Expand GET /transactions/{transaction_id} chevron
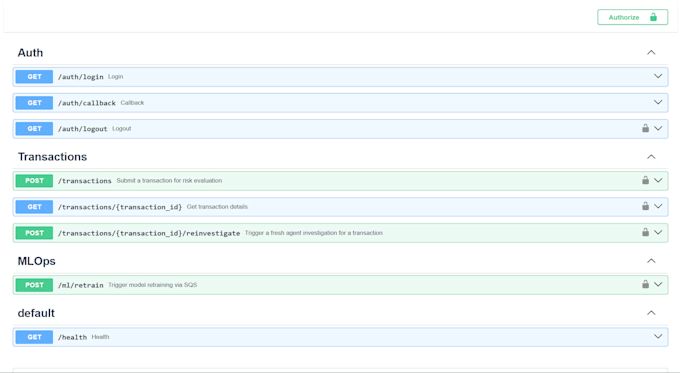Viewport: 680px width, 373px height. (658, 206)
